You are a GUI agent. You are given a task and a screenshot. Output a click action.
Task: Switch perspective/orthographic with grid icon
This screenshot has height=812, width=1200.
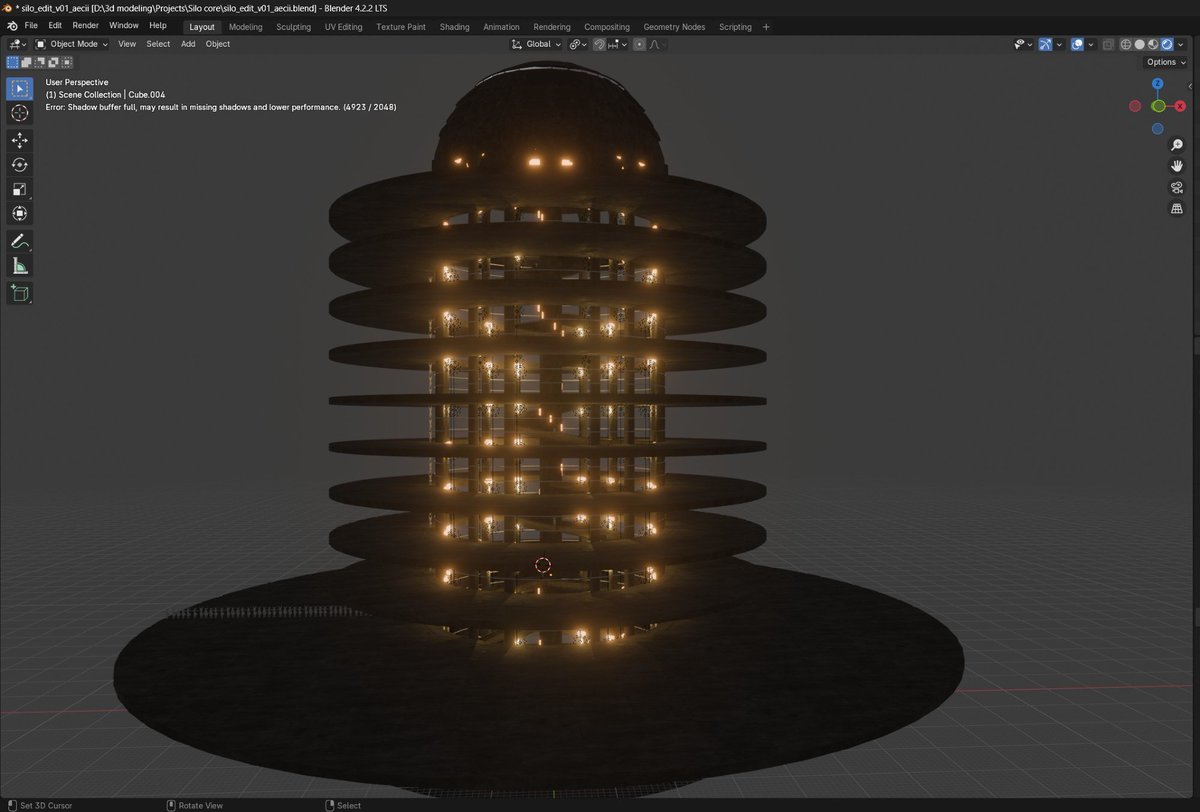click(1177, 208)
